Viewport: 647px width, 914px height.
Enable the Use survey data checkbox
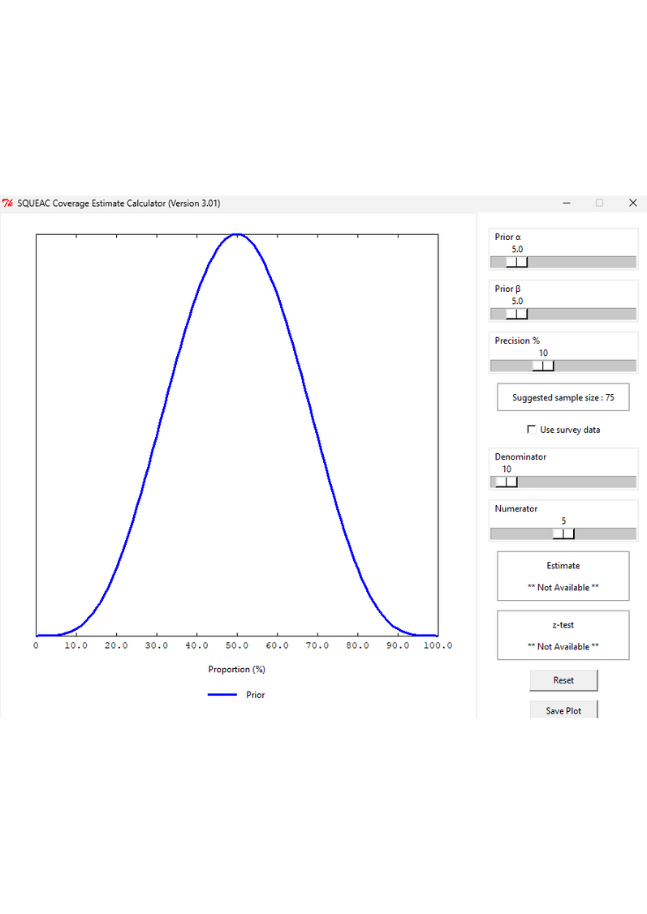[531, 429]
